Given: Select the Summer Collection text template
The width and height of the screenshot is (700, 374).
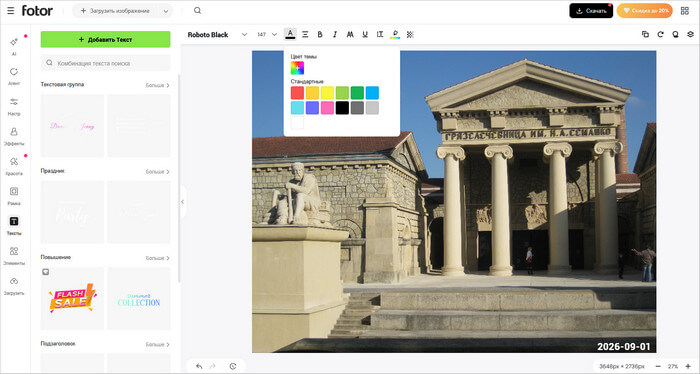Looking at the screenshot, I should coord(139,299).
